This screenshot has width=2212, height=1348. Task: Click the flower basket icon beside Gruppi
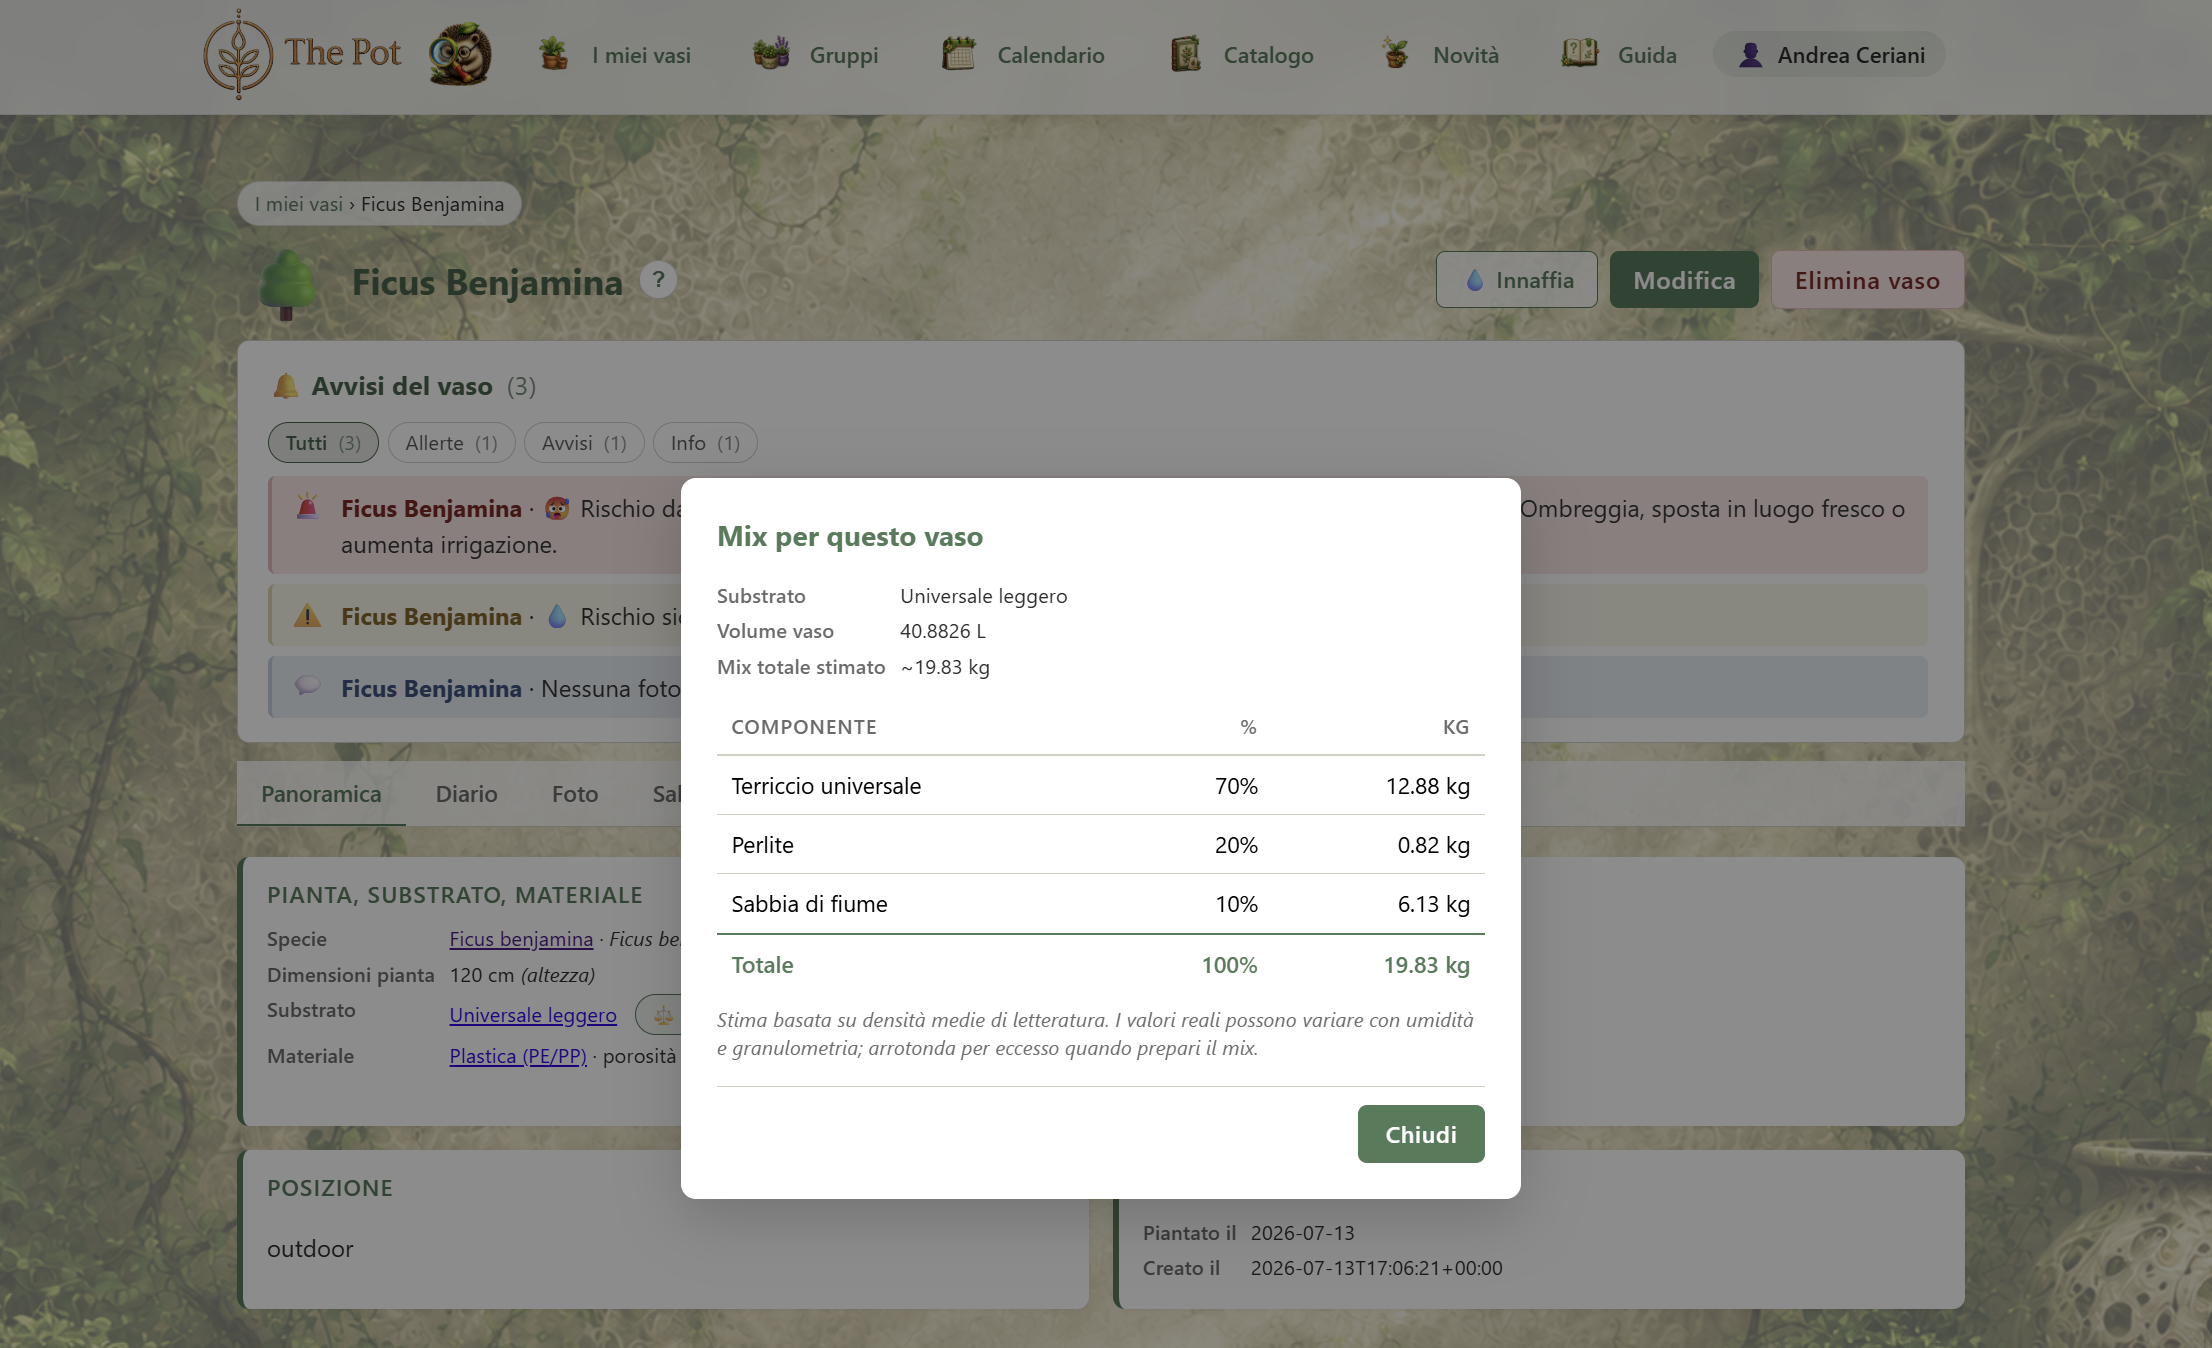pyautogui.click(x=771, y=54)
